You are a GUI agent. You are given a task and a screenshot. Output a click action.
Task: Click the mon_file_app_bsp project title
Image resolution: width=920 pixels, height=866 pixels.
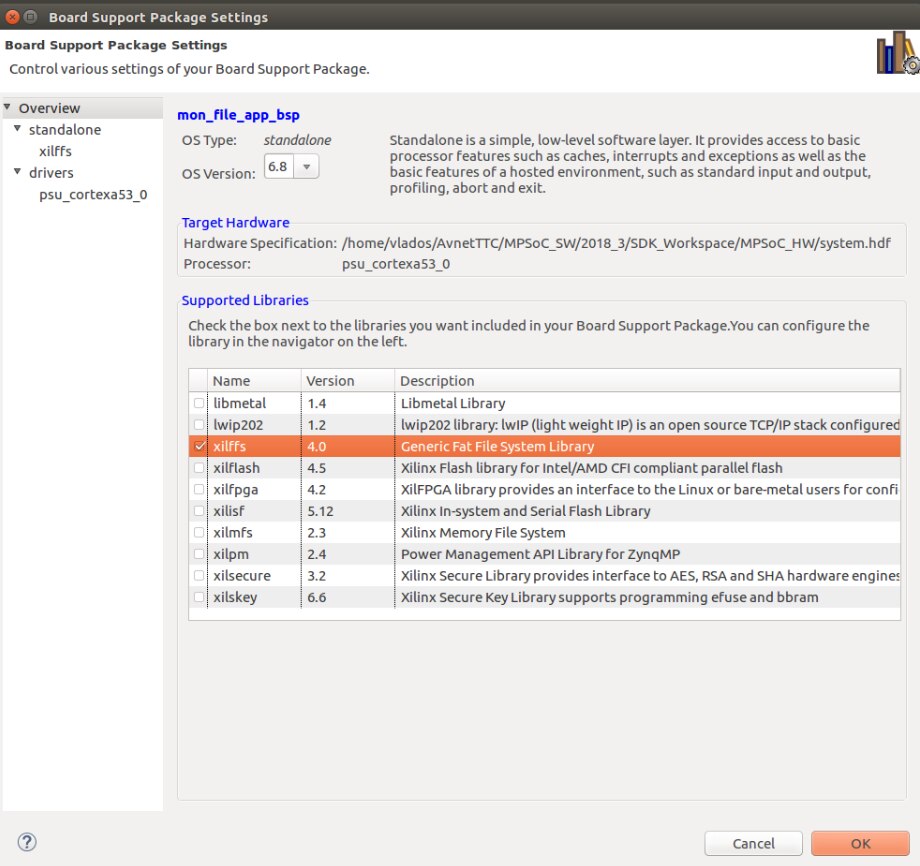point(238,115)
